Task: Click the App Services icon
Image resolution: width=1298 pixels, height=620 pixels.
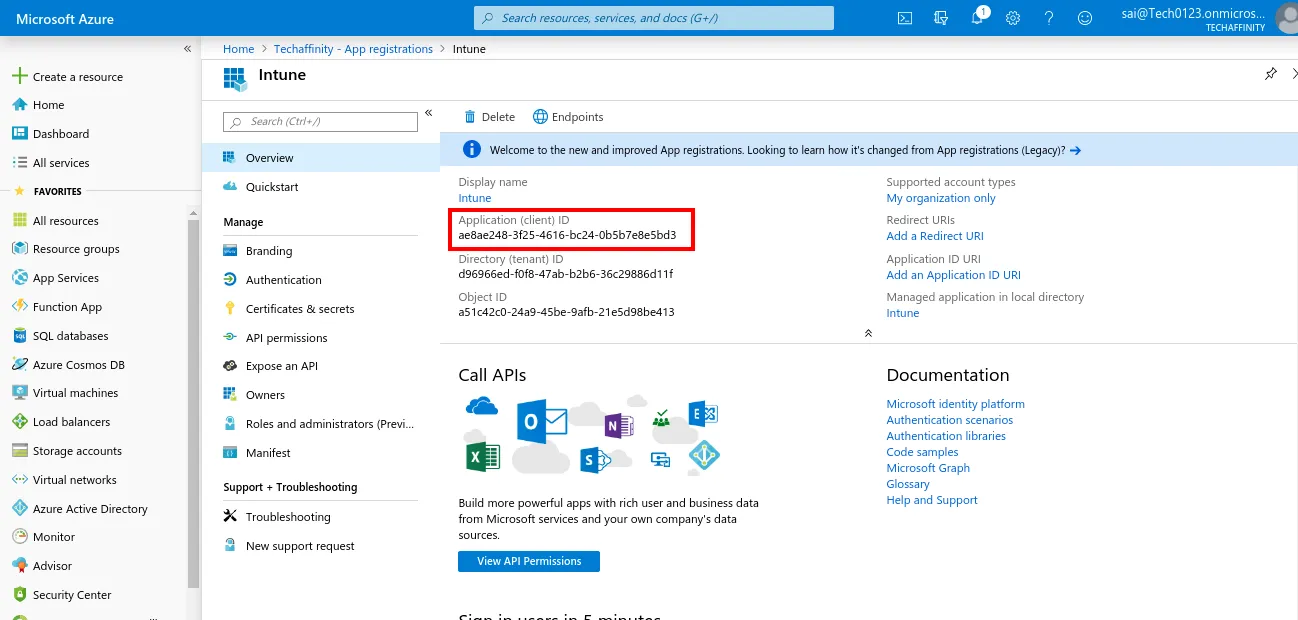Action: [19, 278]
